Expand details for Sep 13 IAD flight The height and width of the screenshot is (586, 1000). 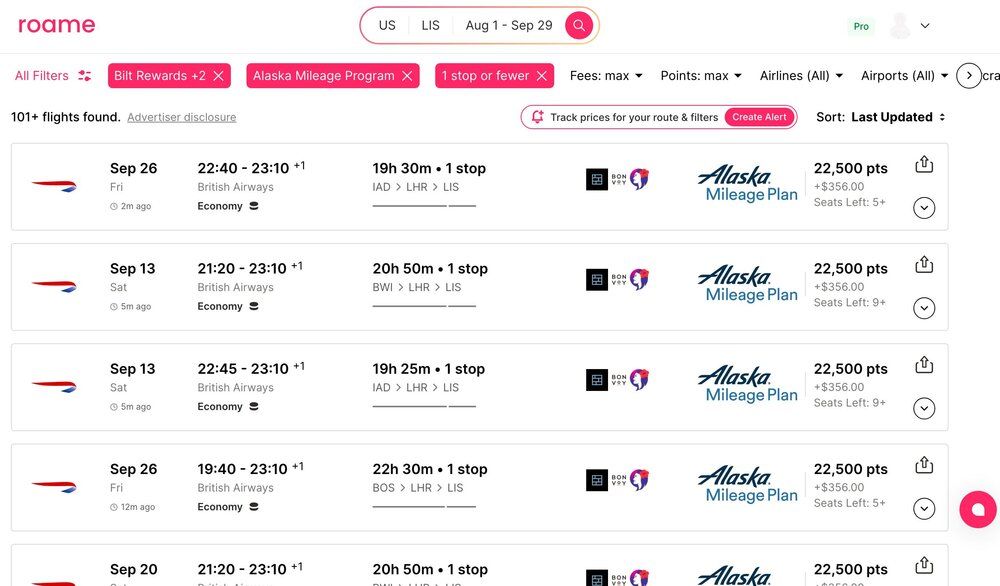924,408
